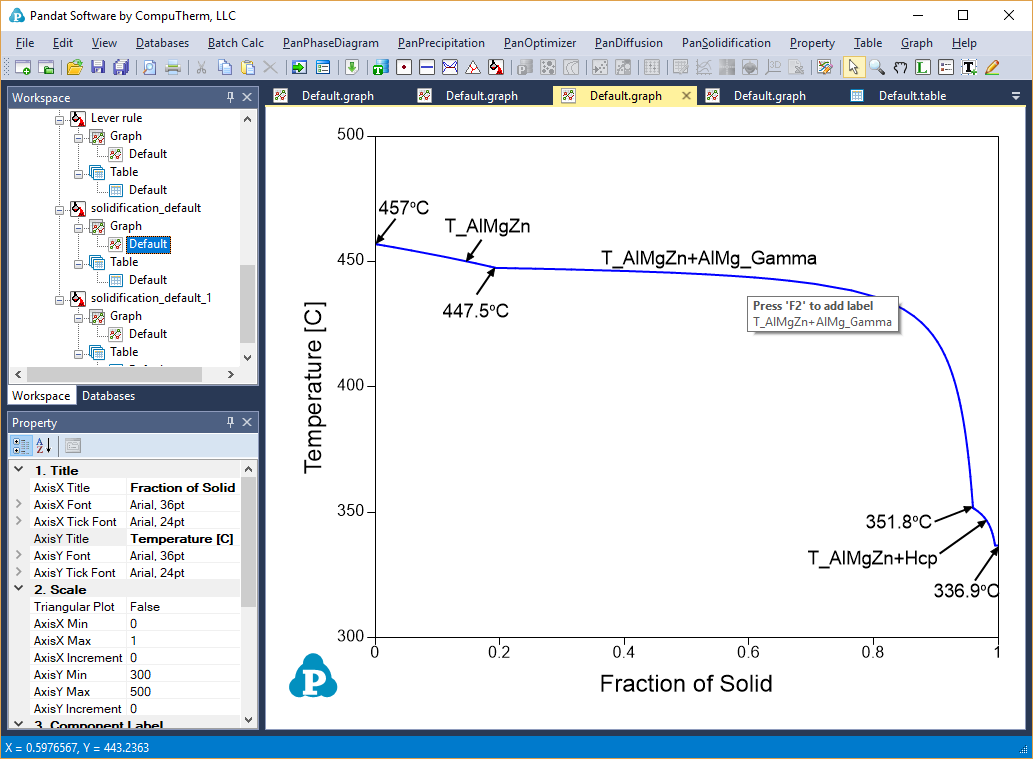
Task: Close the active Default.graph tab
Action: (686, 96)
